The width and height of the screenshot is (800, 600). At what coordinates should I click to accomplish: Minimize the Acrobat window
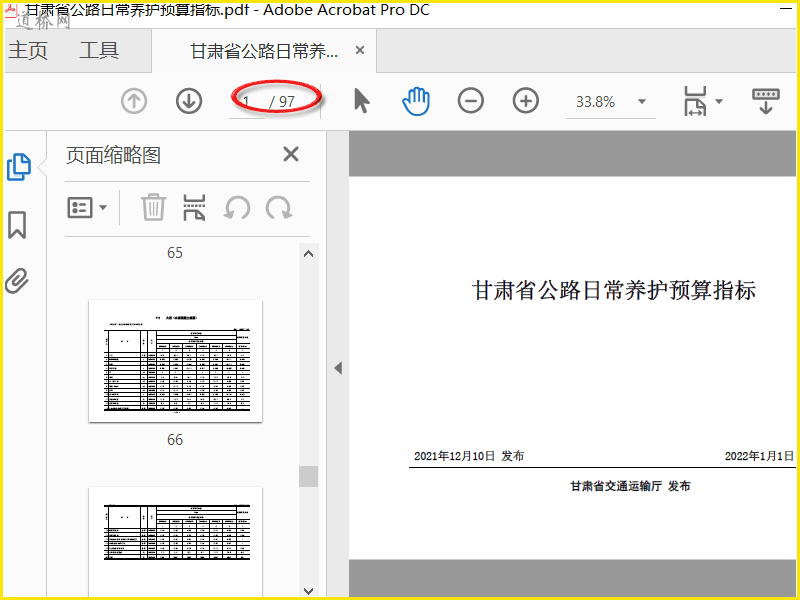tap(786, 9)
